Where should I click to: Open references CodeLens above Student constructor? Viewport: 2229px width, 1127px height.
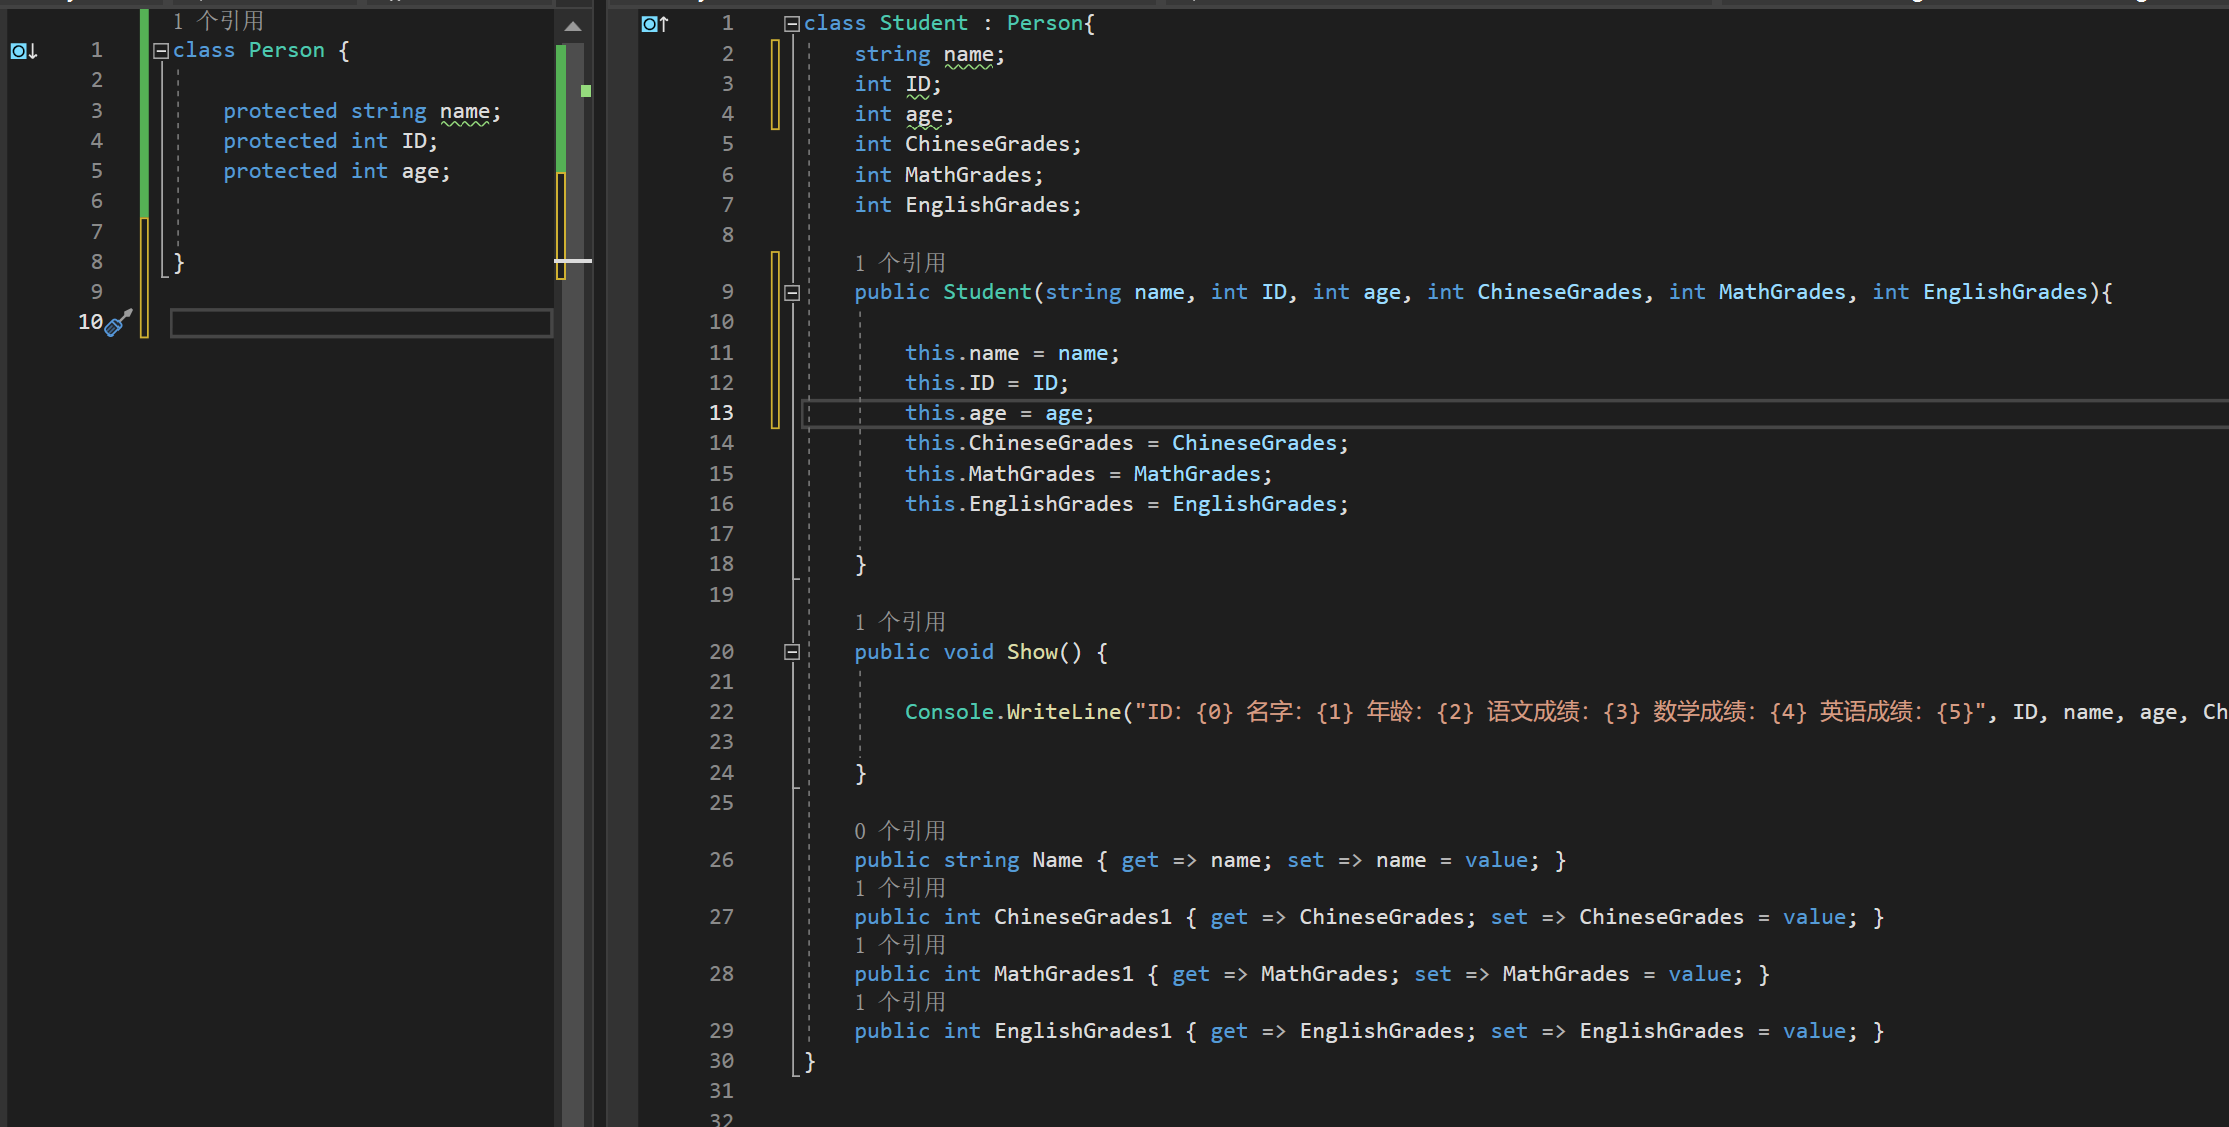coord(899,263)
